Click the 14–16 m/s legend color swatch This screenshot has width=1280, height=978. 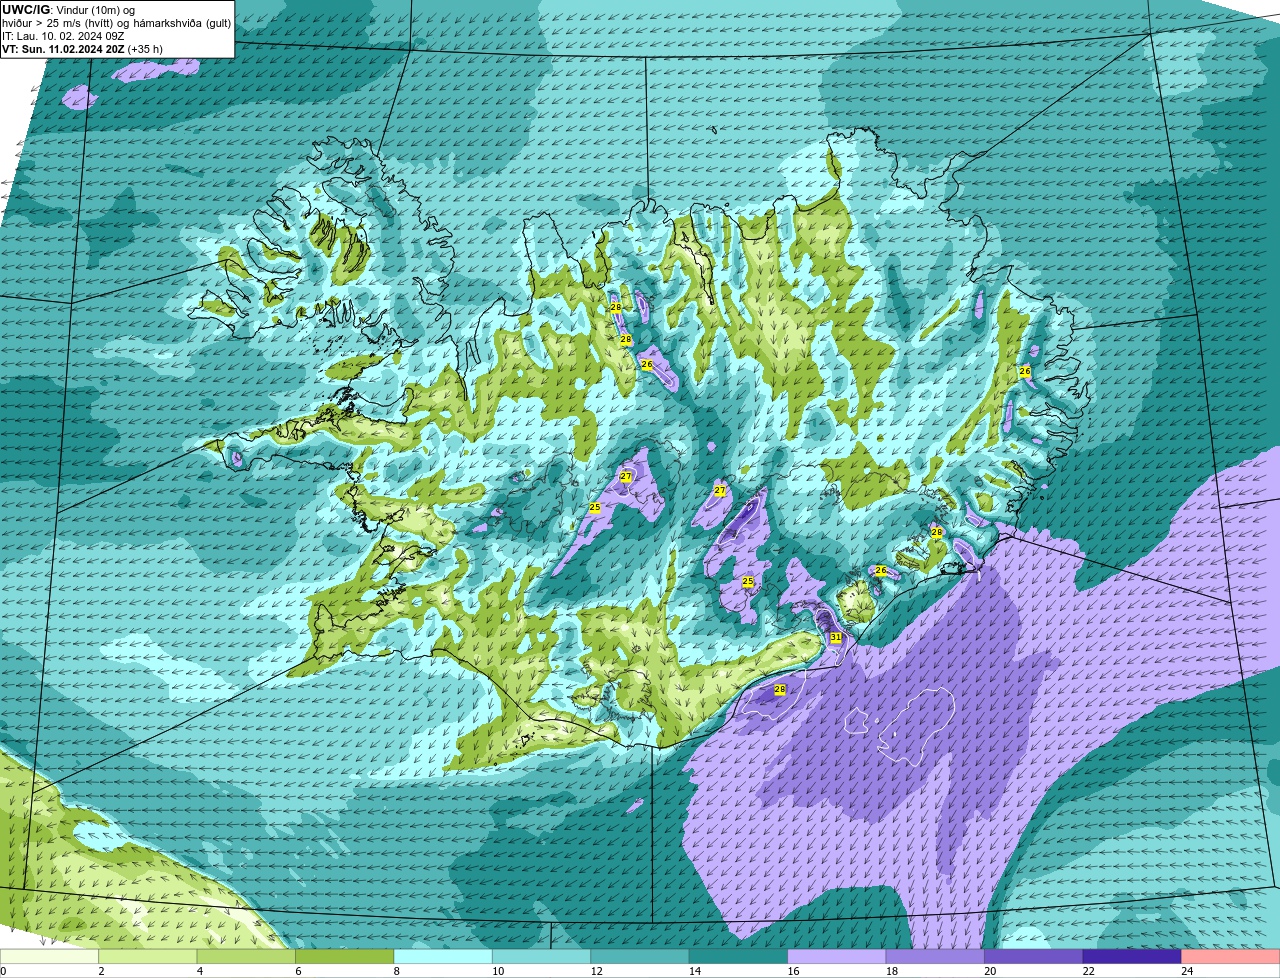pyautogui.click(x=739, y=956)
